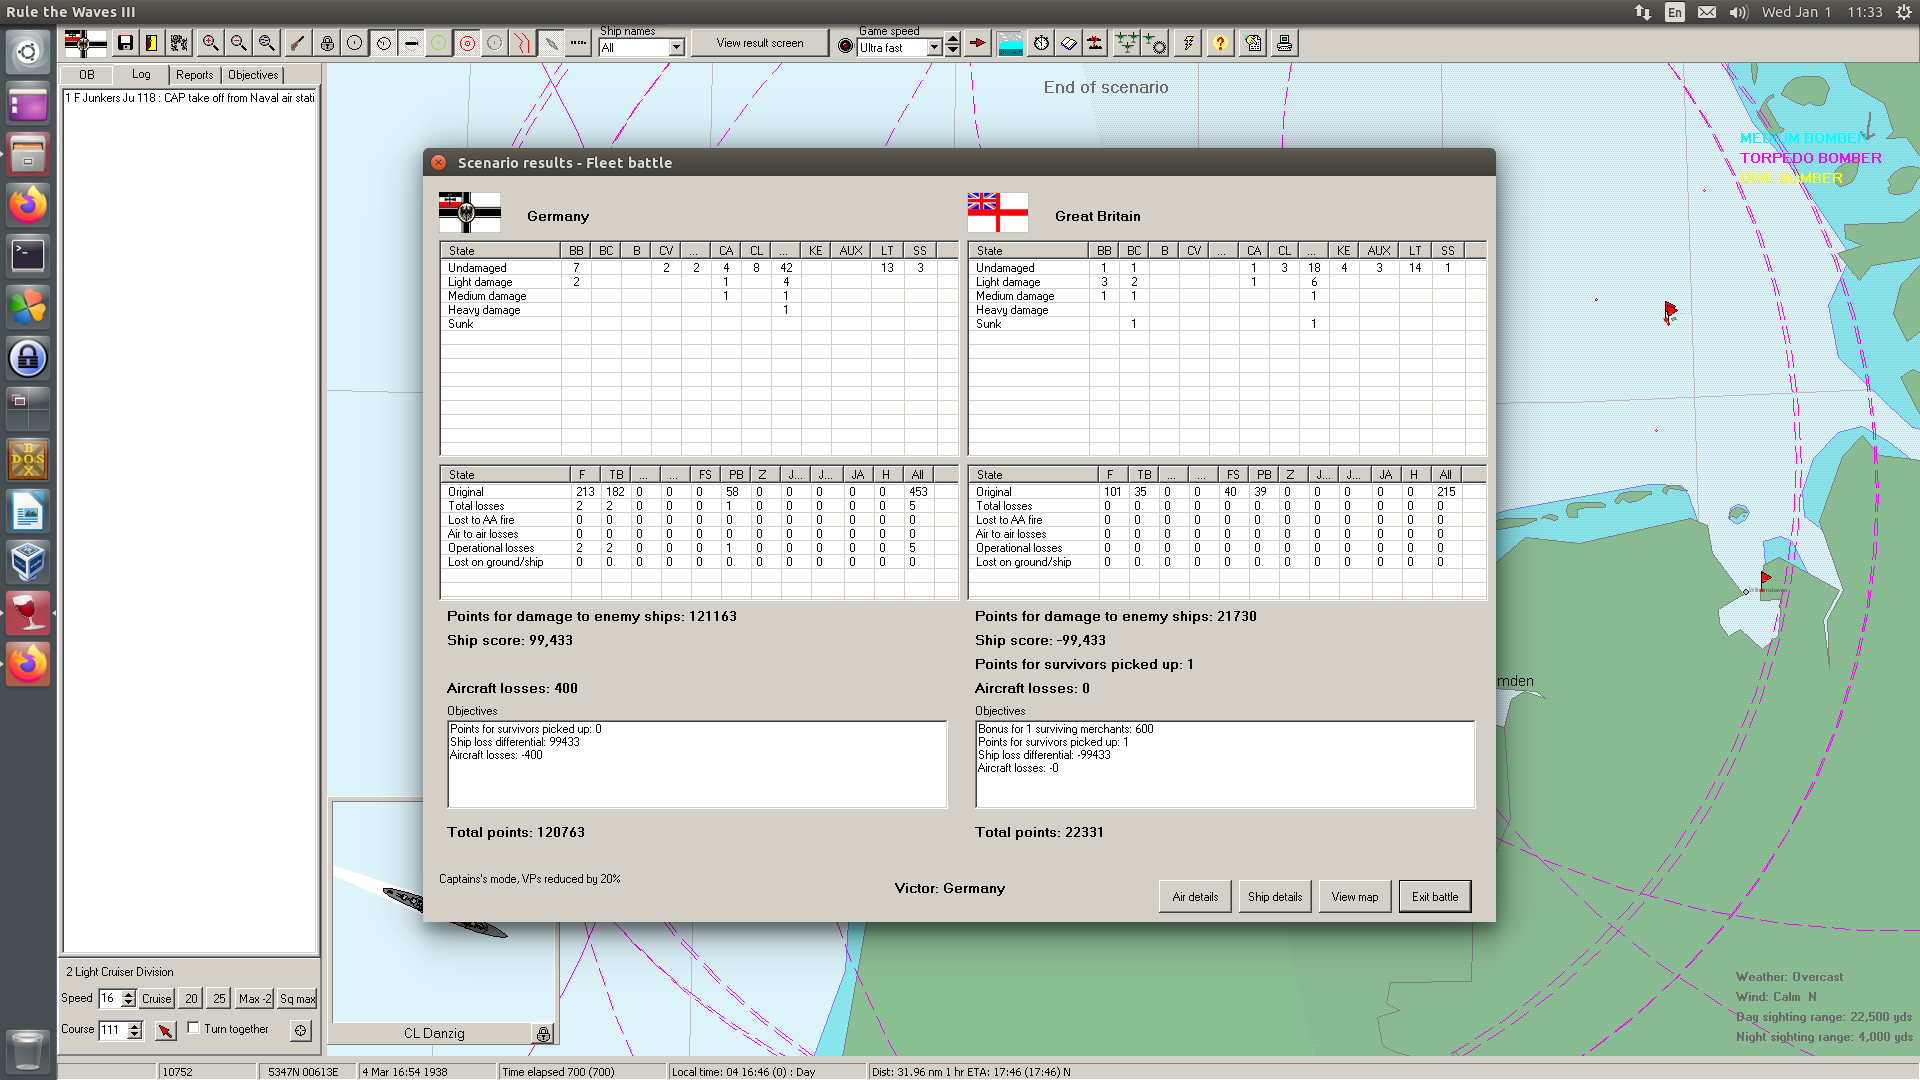Close the Scenario results dialog

click(x=438, y=162)
